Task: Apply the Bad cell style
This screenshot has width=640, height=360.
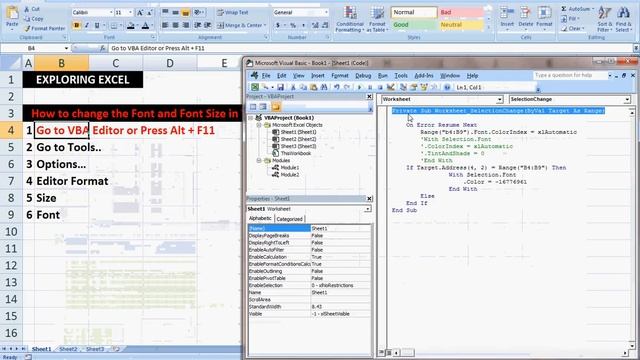Action: [461, 13]
